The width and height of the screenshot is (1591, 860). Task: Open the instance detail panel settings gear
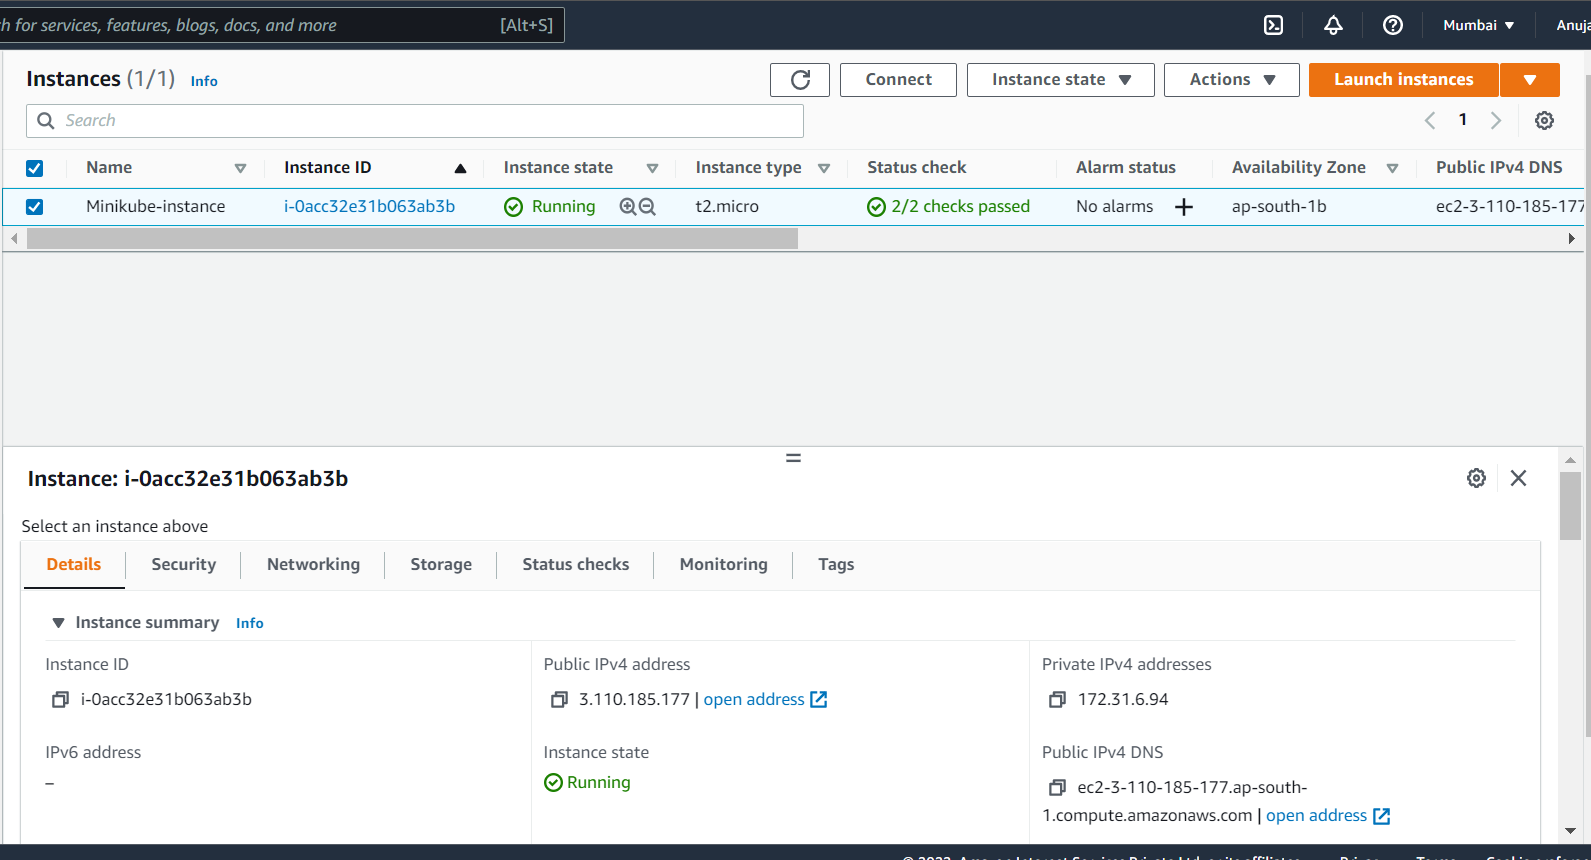[x=1476, y=478]
